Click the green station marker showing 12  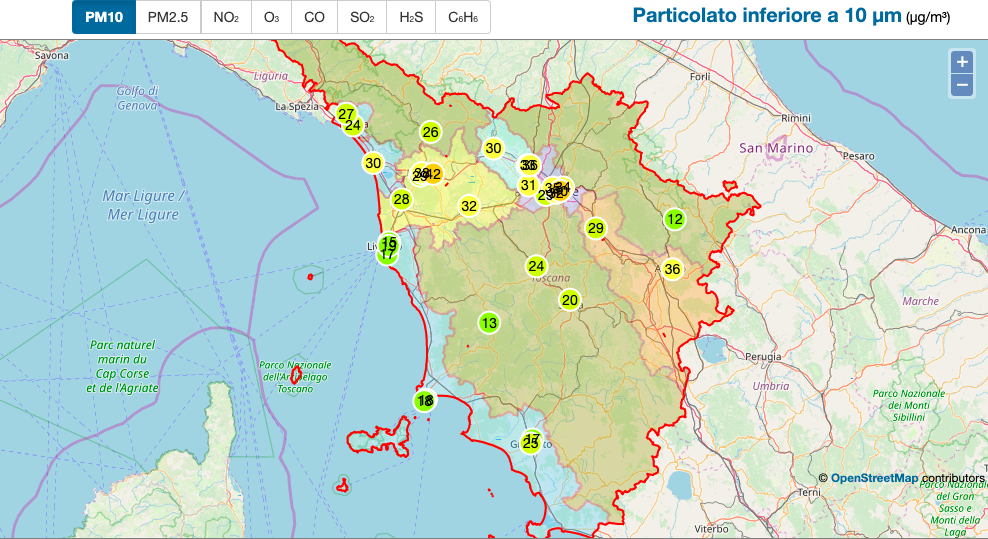click(x=675, y=220)
